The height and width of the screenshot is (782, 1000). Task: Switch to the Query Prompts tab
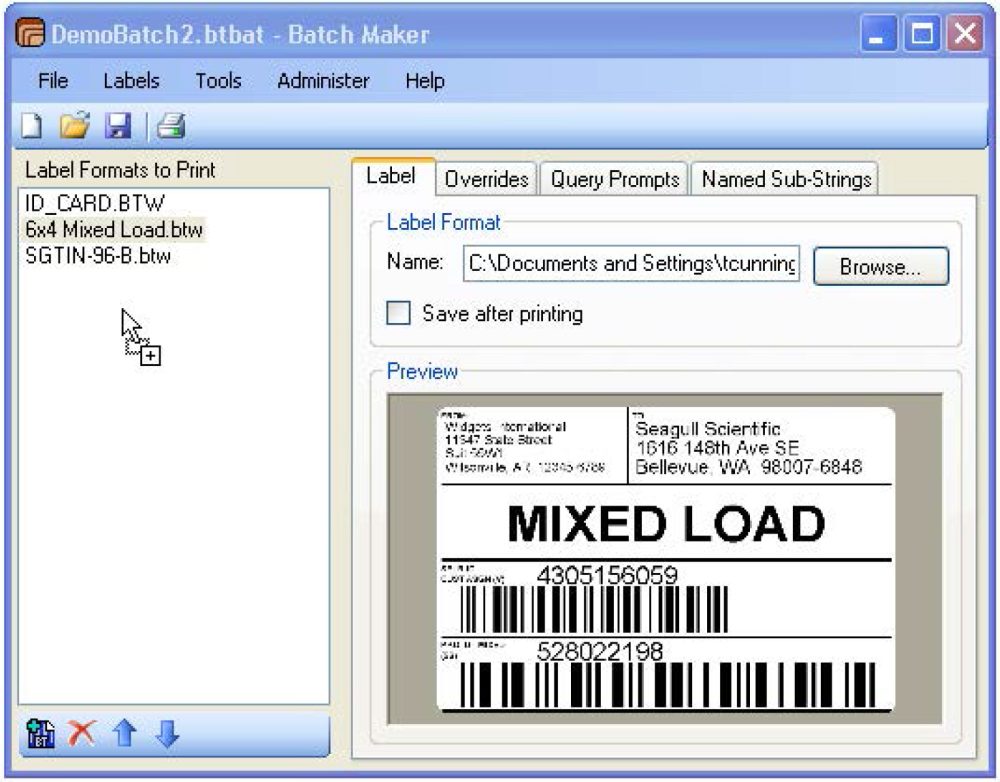(x=613, y=177)
